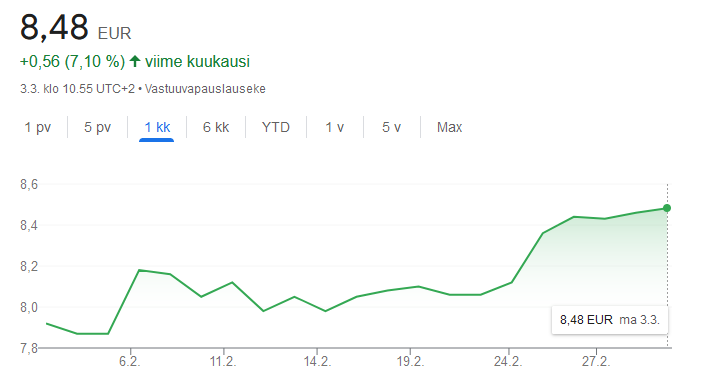Show the Max time range
Viewport: 711px width, 381px height.
tap(449, 127)
